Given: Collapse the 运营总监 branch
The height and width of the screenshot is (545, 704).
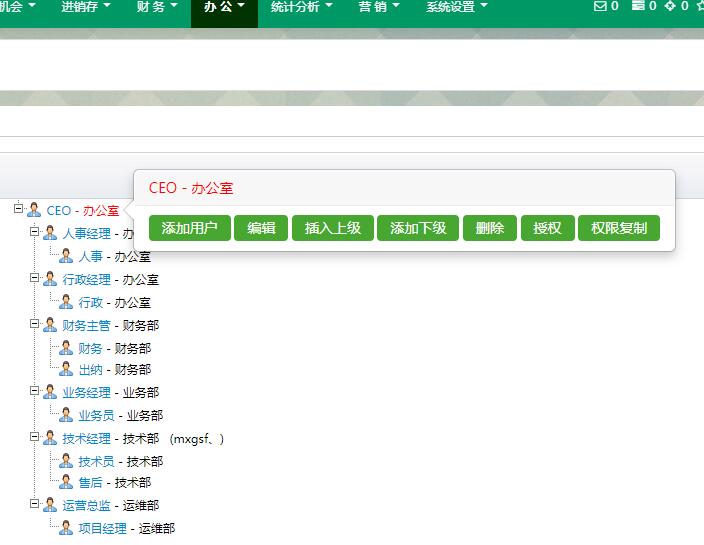Looking at the screenshot, I should coord(34,504).
